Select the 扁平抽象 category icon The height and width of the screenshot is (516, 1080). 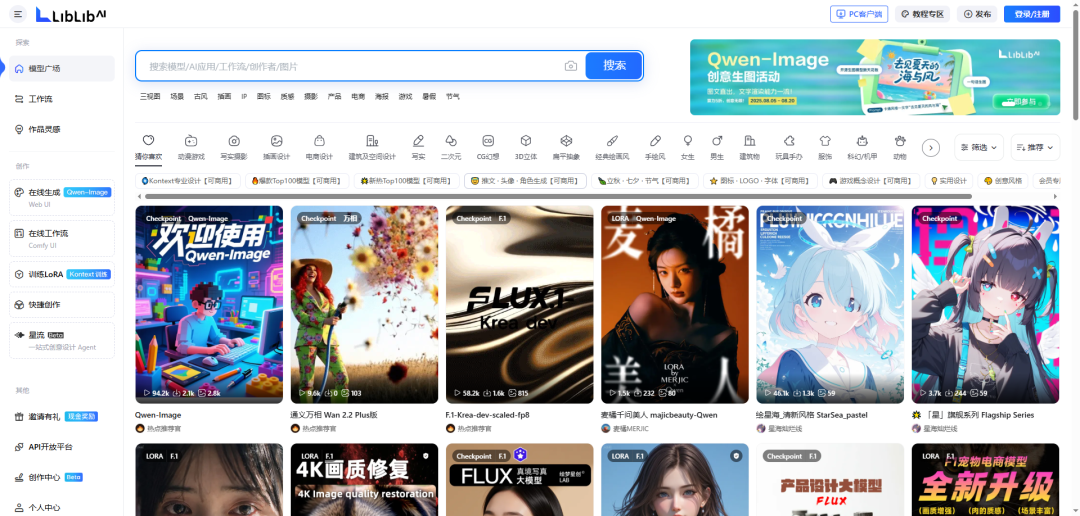click(x=566, y=141)
